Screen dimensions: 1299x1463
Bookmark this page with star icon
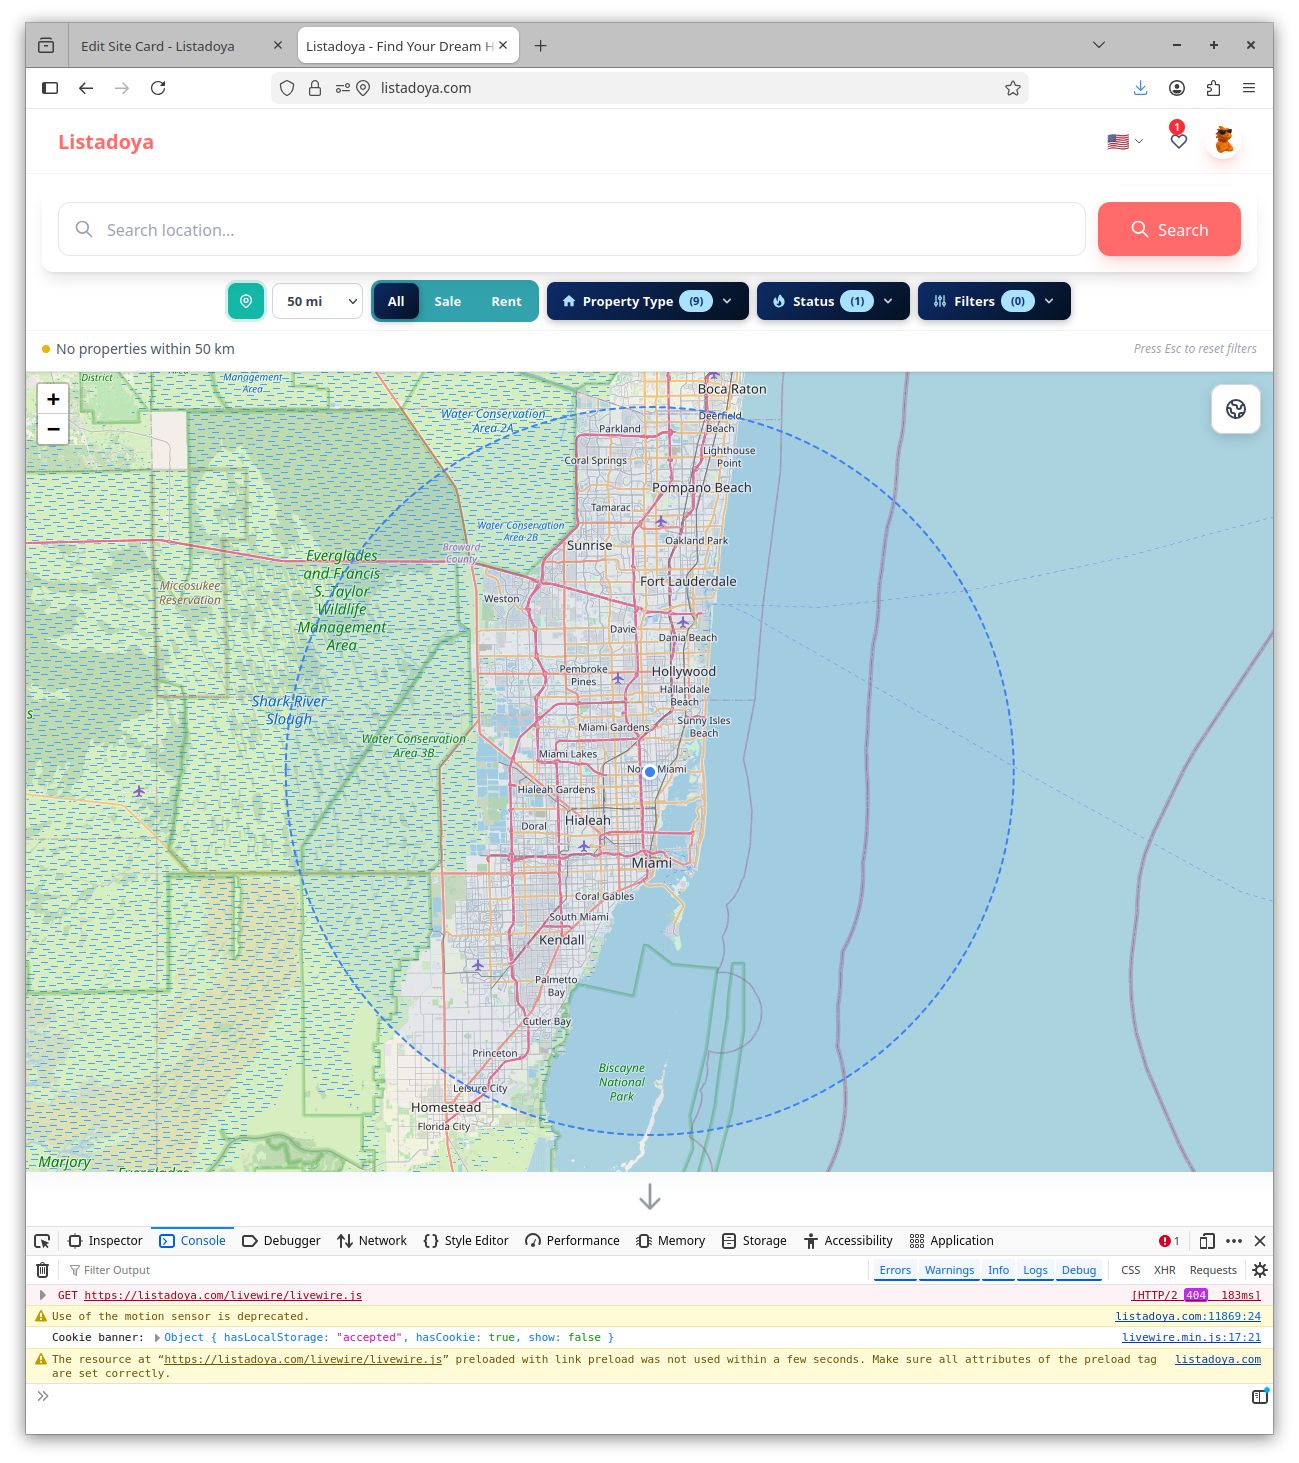pos(1012,88)
